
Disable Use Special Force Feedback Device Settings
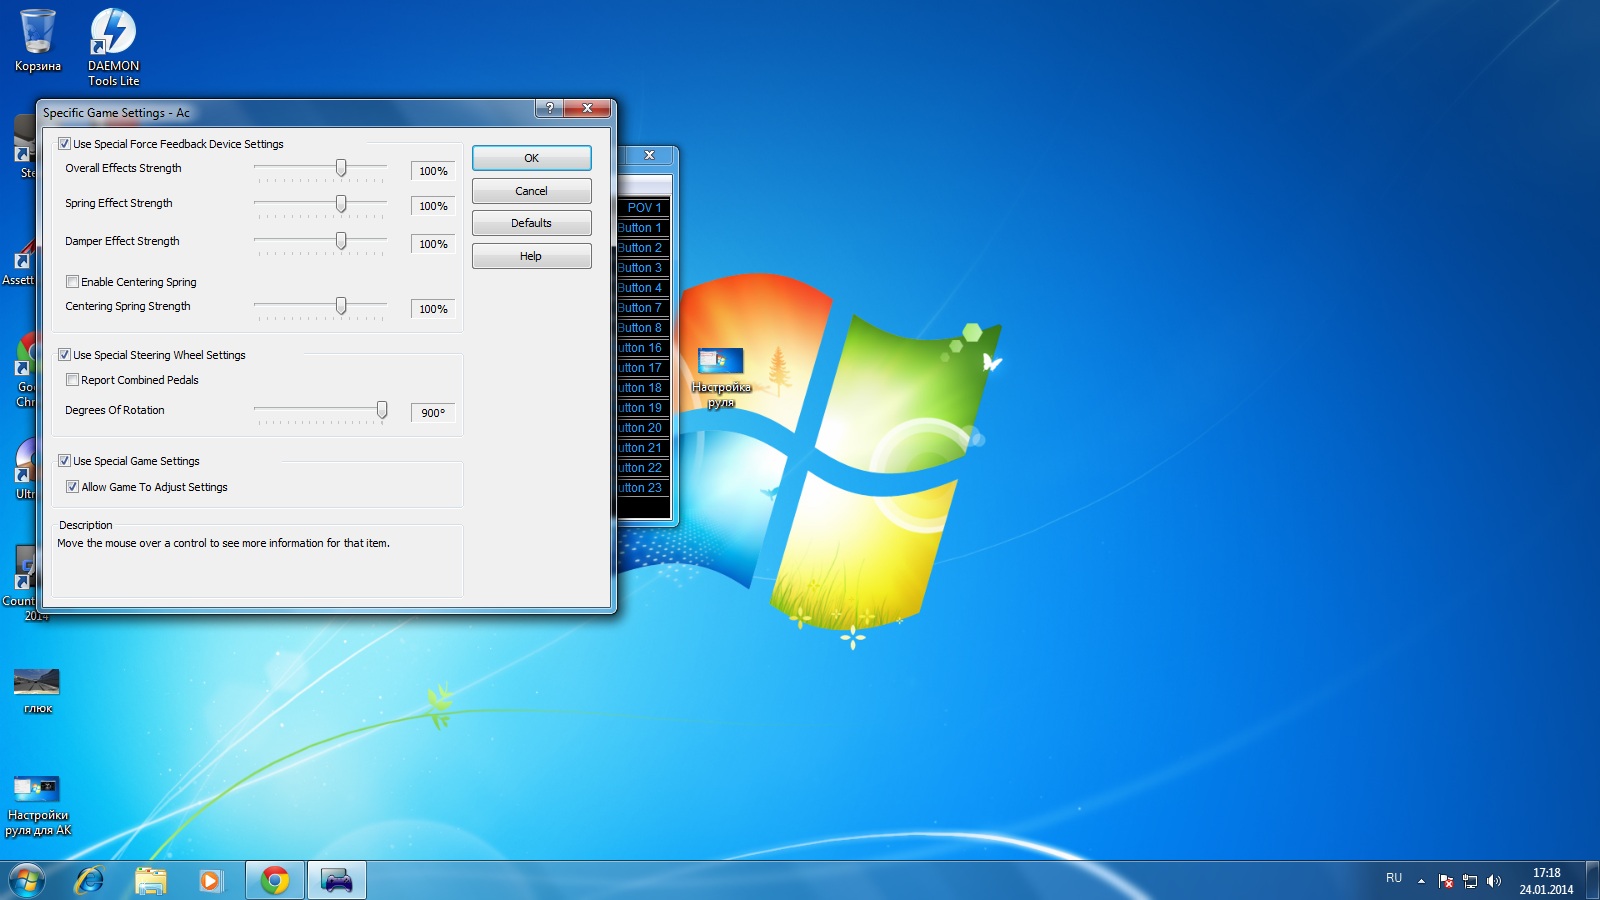[65, 144]
